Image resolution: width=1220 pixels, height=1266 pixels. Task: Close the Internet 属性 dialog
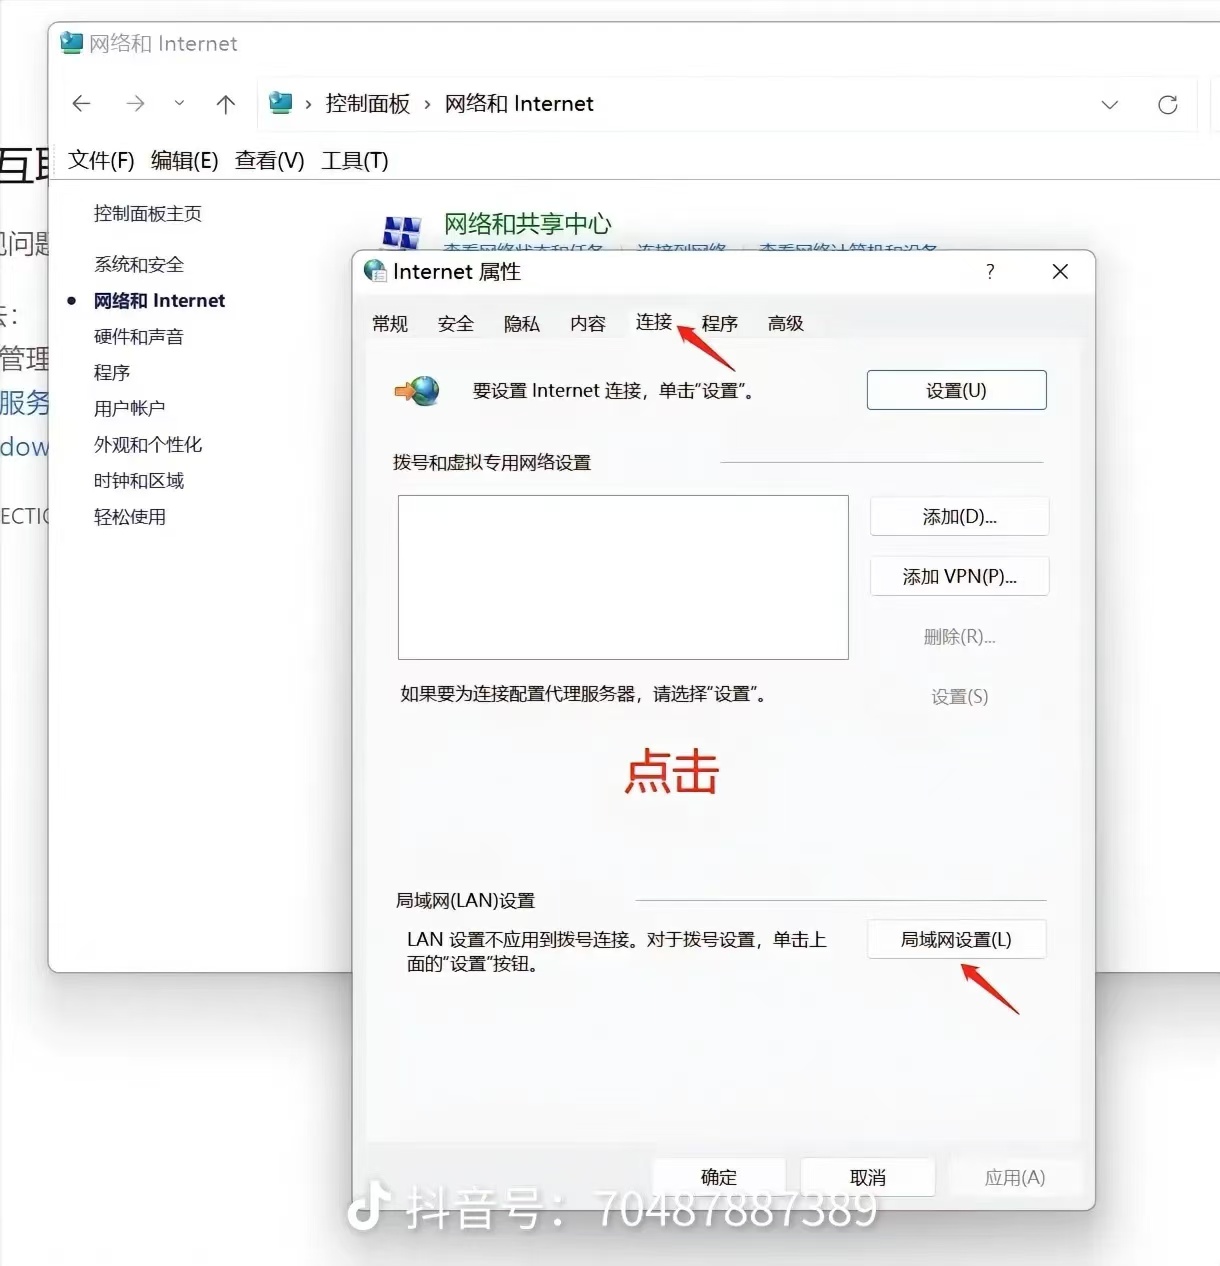(1060, 272)
